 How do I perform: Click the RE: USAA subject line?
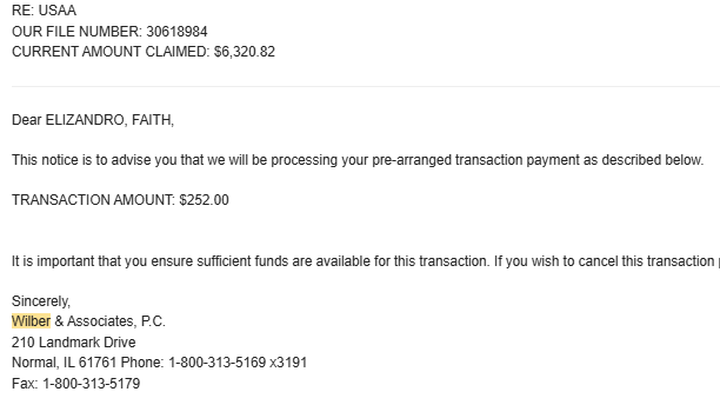(44, 10)
